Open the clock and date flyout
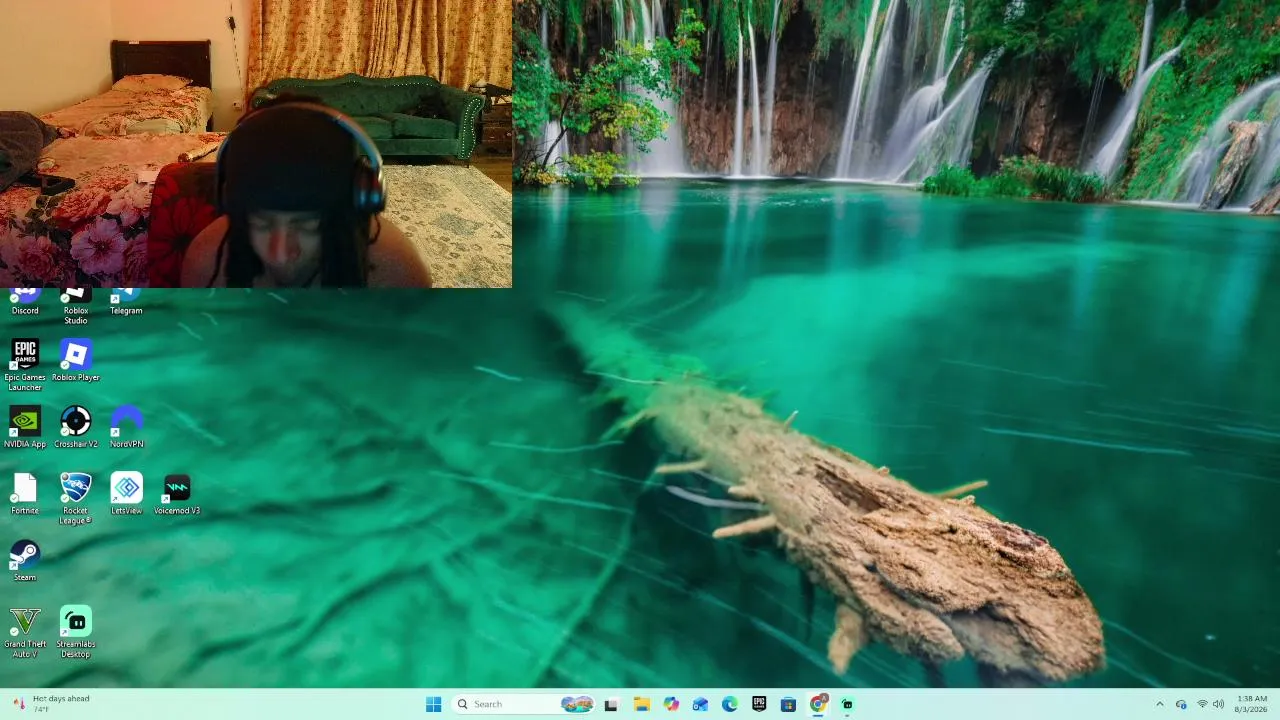The height and width of the screenshot is (720, 1280). coord(1252,704)
